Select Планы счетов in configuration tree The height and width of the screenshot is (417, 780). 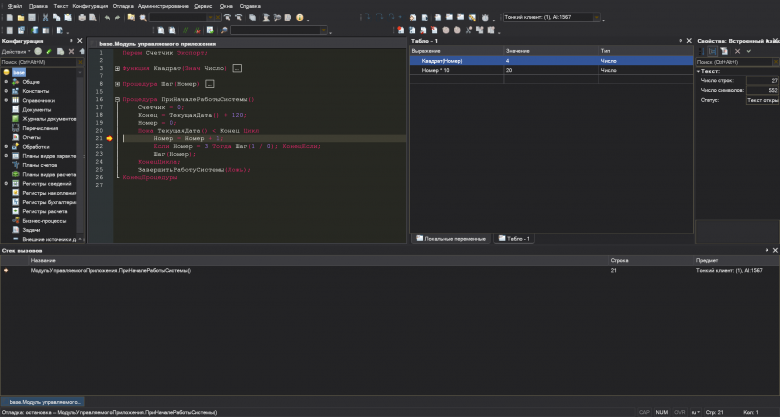click(39, 165)
